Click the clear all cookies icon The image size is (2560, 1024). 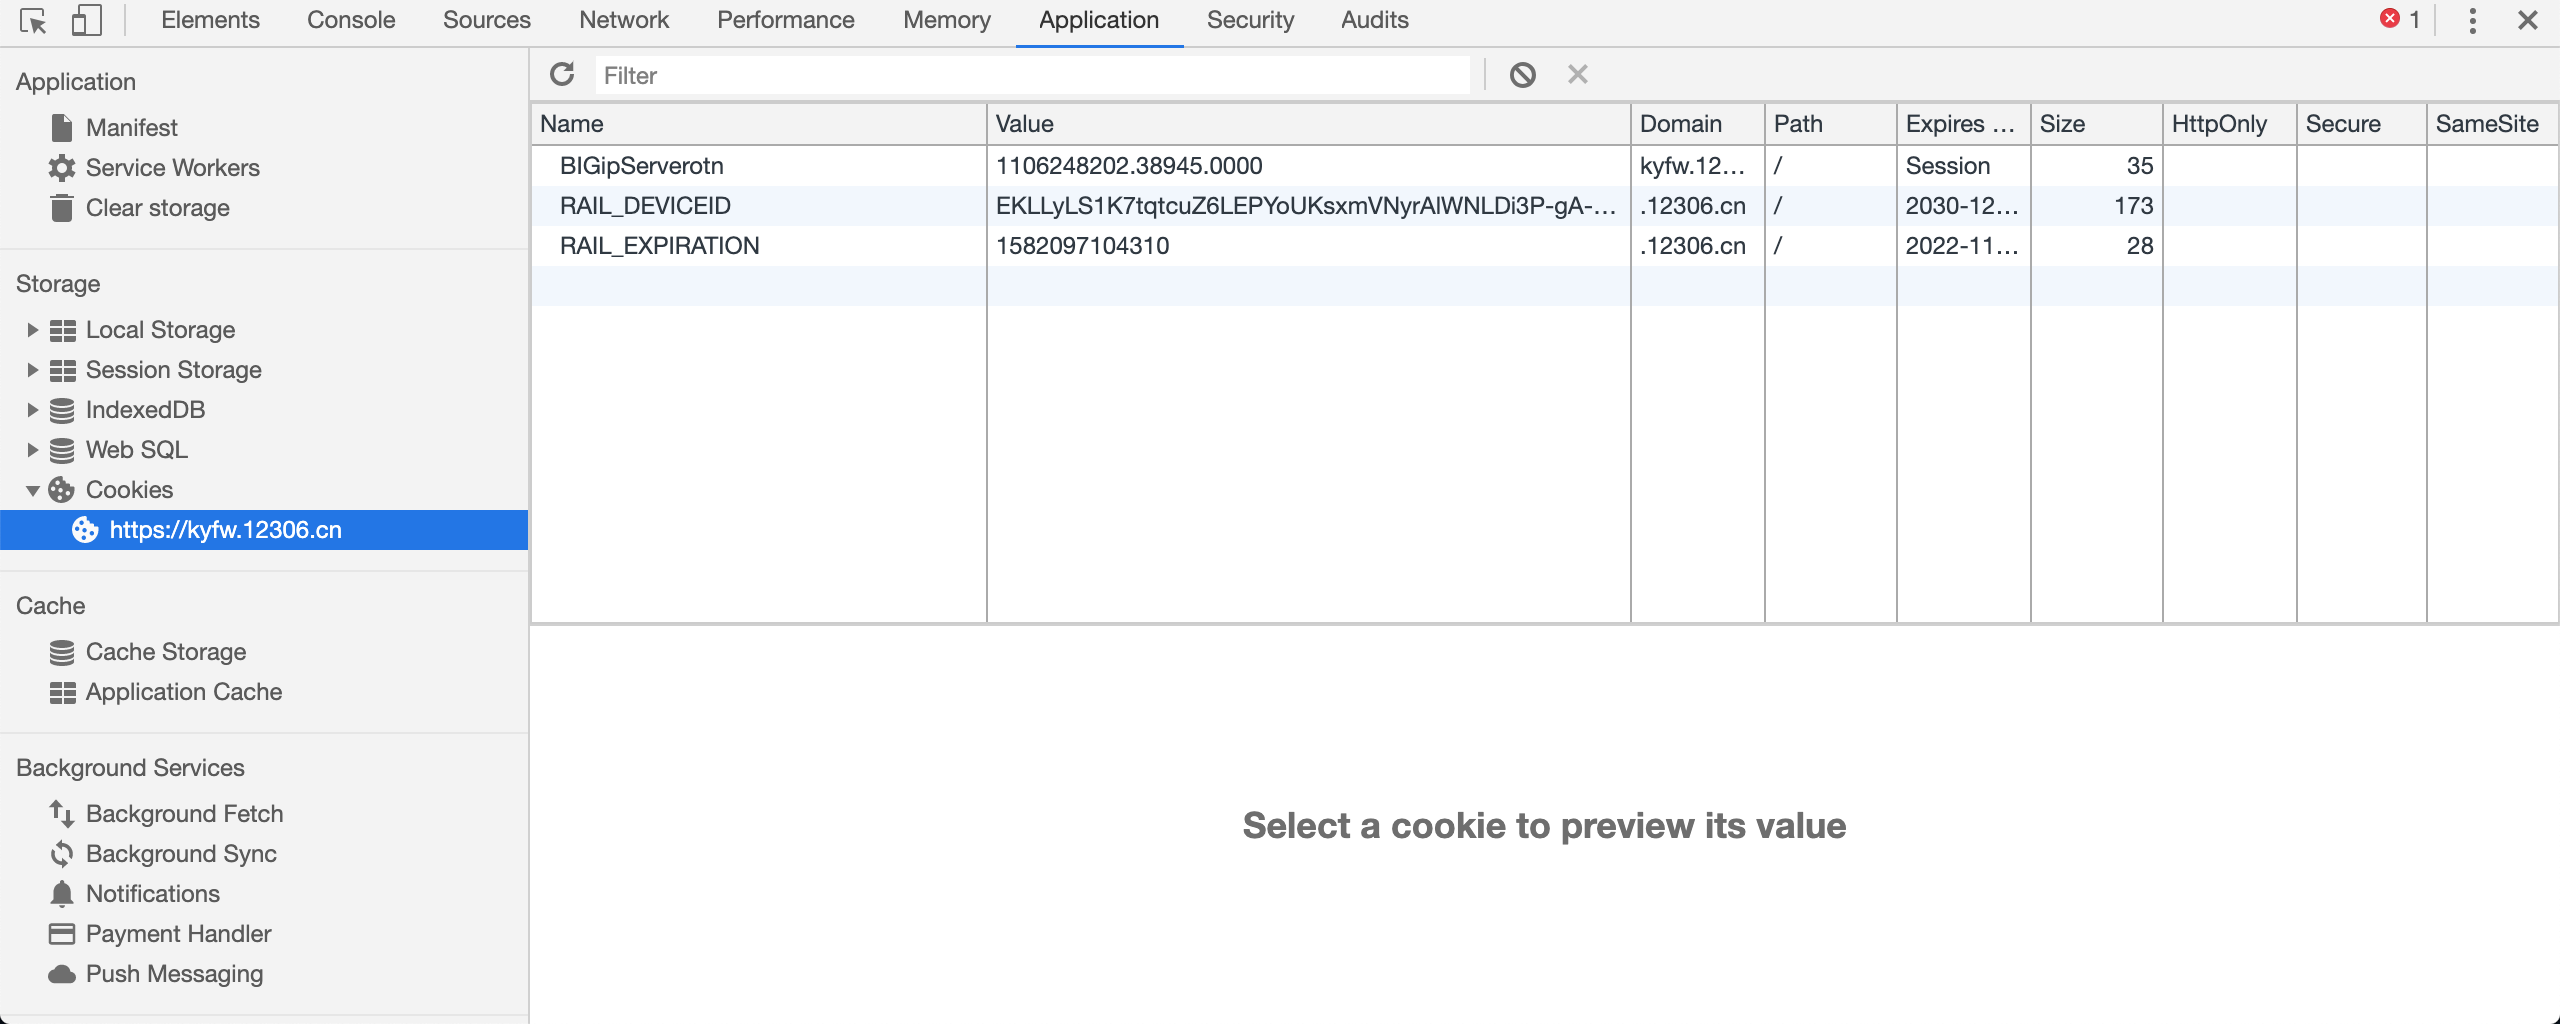click(x=1522, y=75)
